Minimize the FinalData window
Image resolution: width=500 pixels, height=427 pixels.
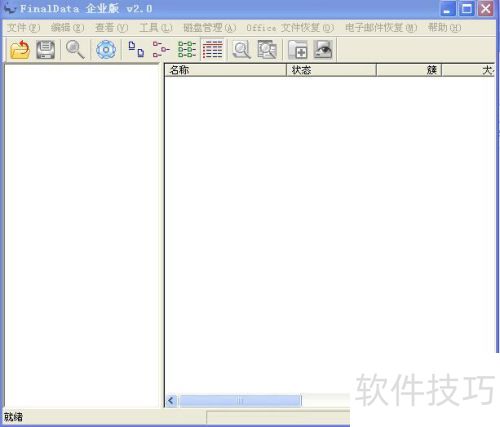[x=448, y=9]
